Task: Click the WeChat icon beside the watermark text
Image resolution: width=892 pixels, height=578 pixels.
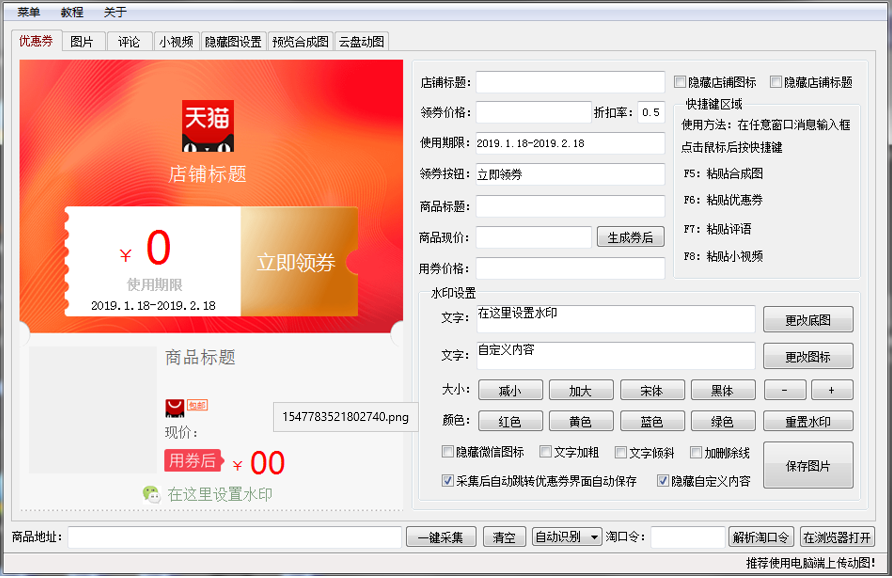Action: point(152,494)
